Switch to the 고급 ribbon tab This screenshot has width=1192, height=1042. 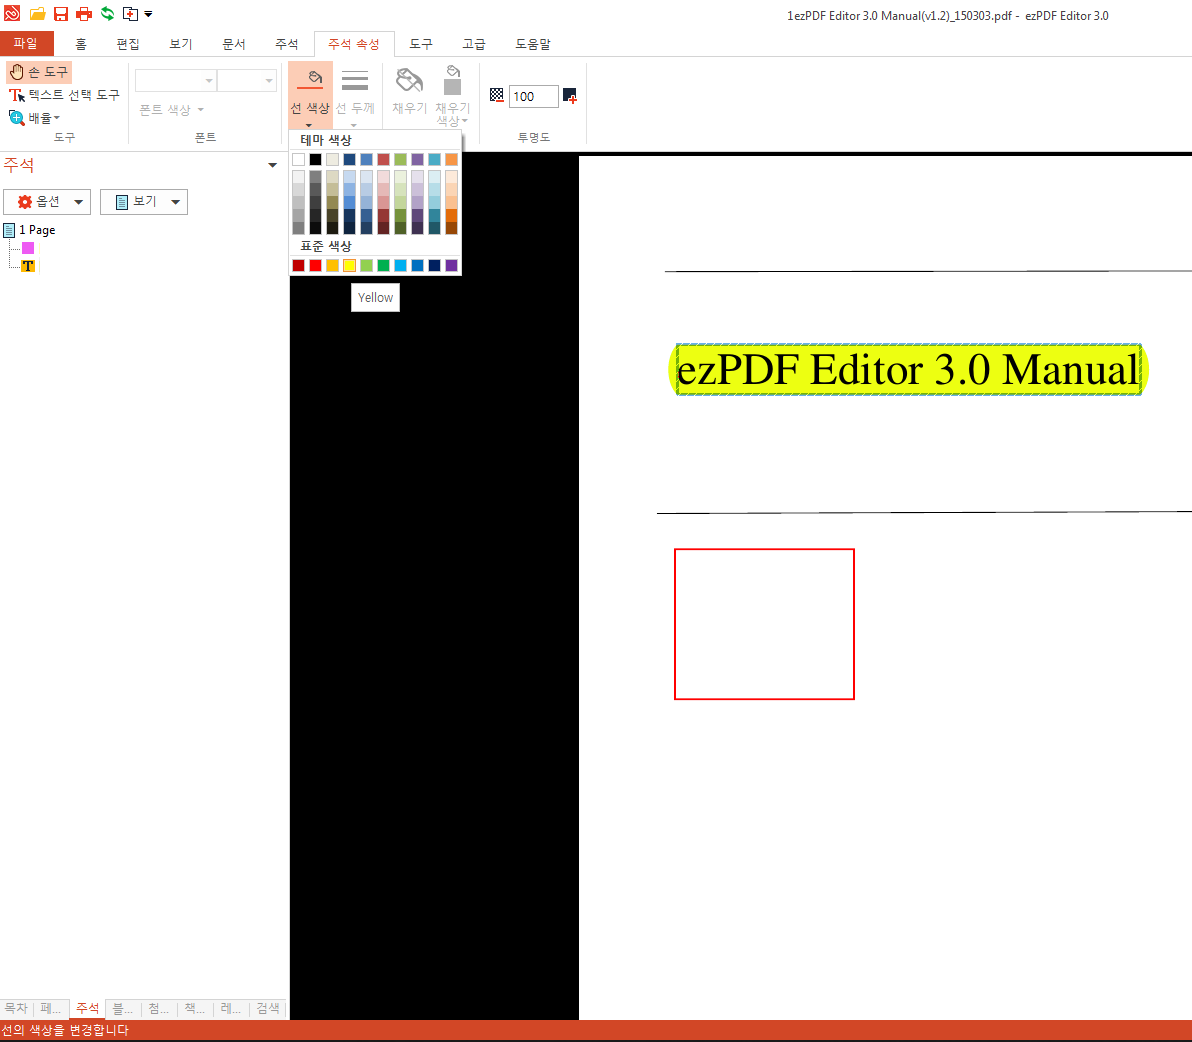pyautogui.click(x=474, y=44)
